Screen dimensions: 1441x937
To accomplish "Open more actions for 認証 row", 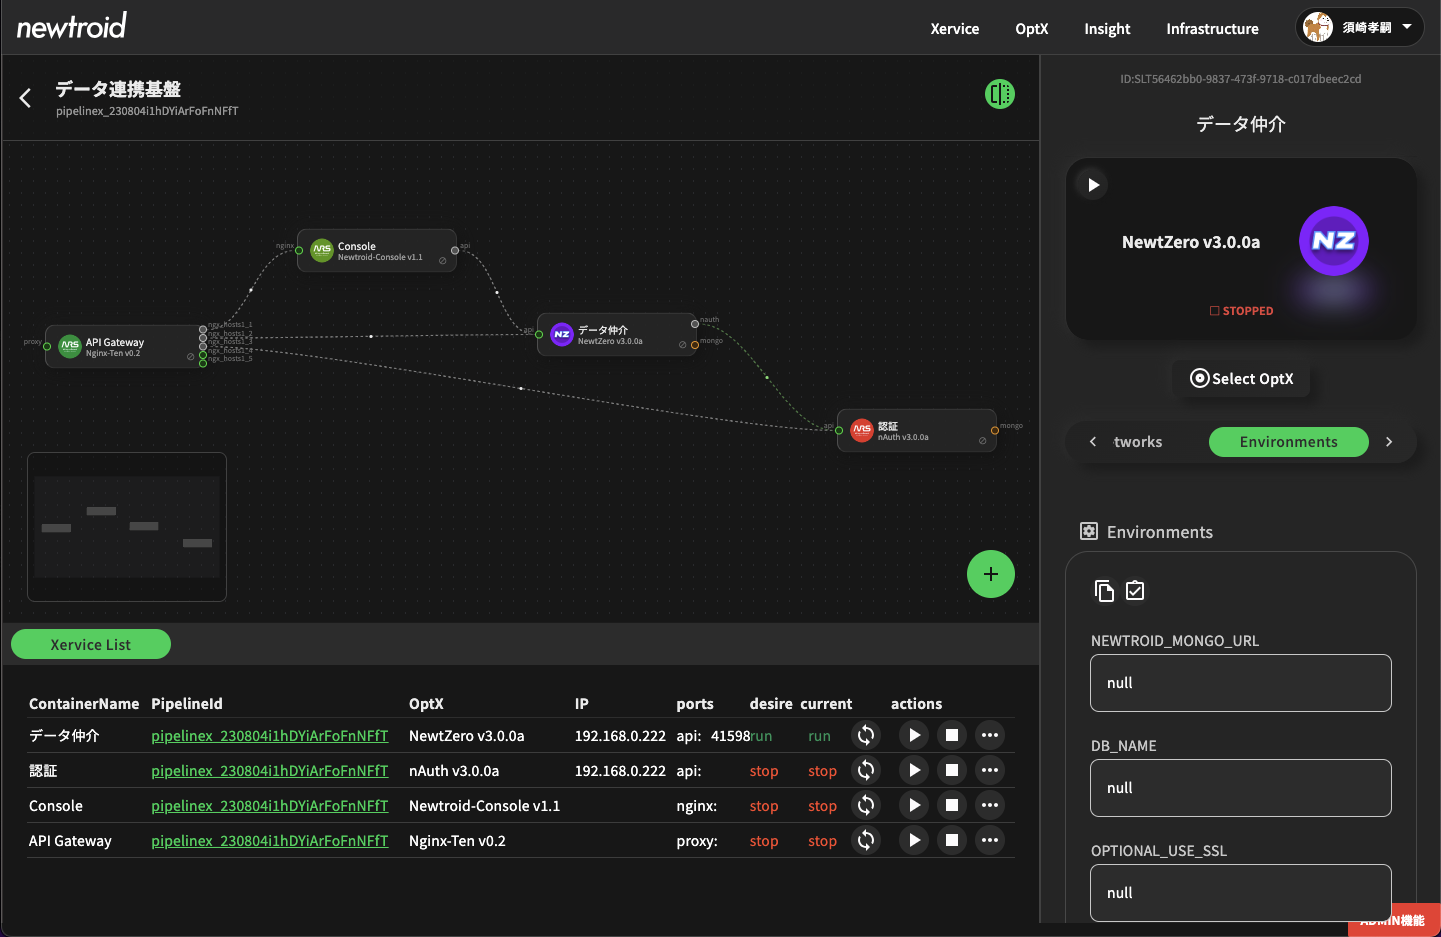I will point(990,770).
